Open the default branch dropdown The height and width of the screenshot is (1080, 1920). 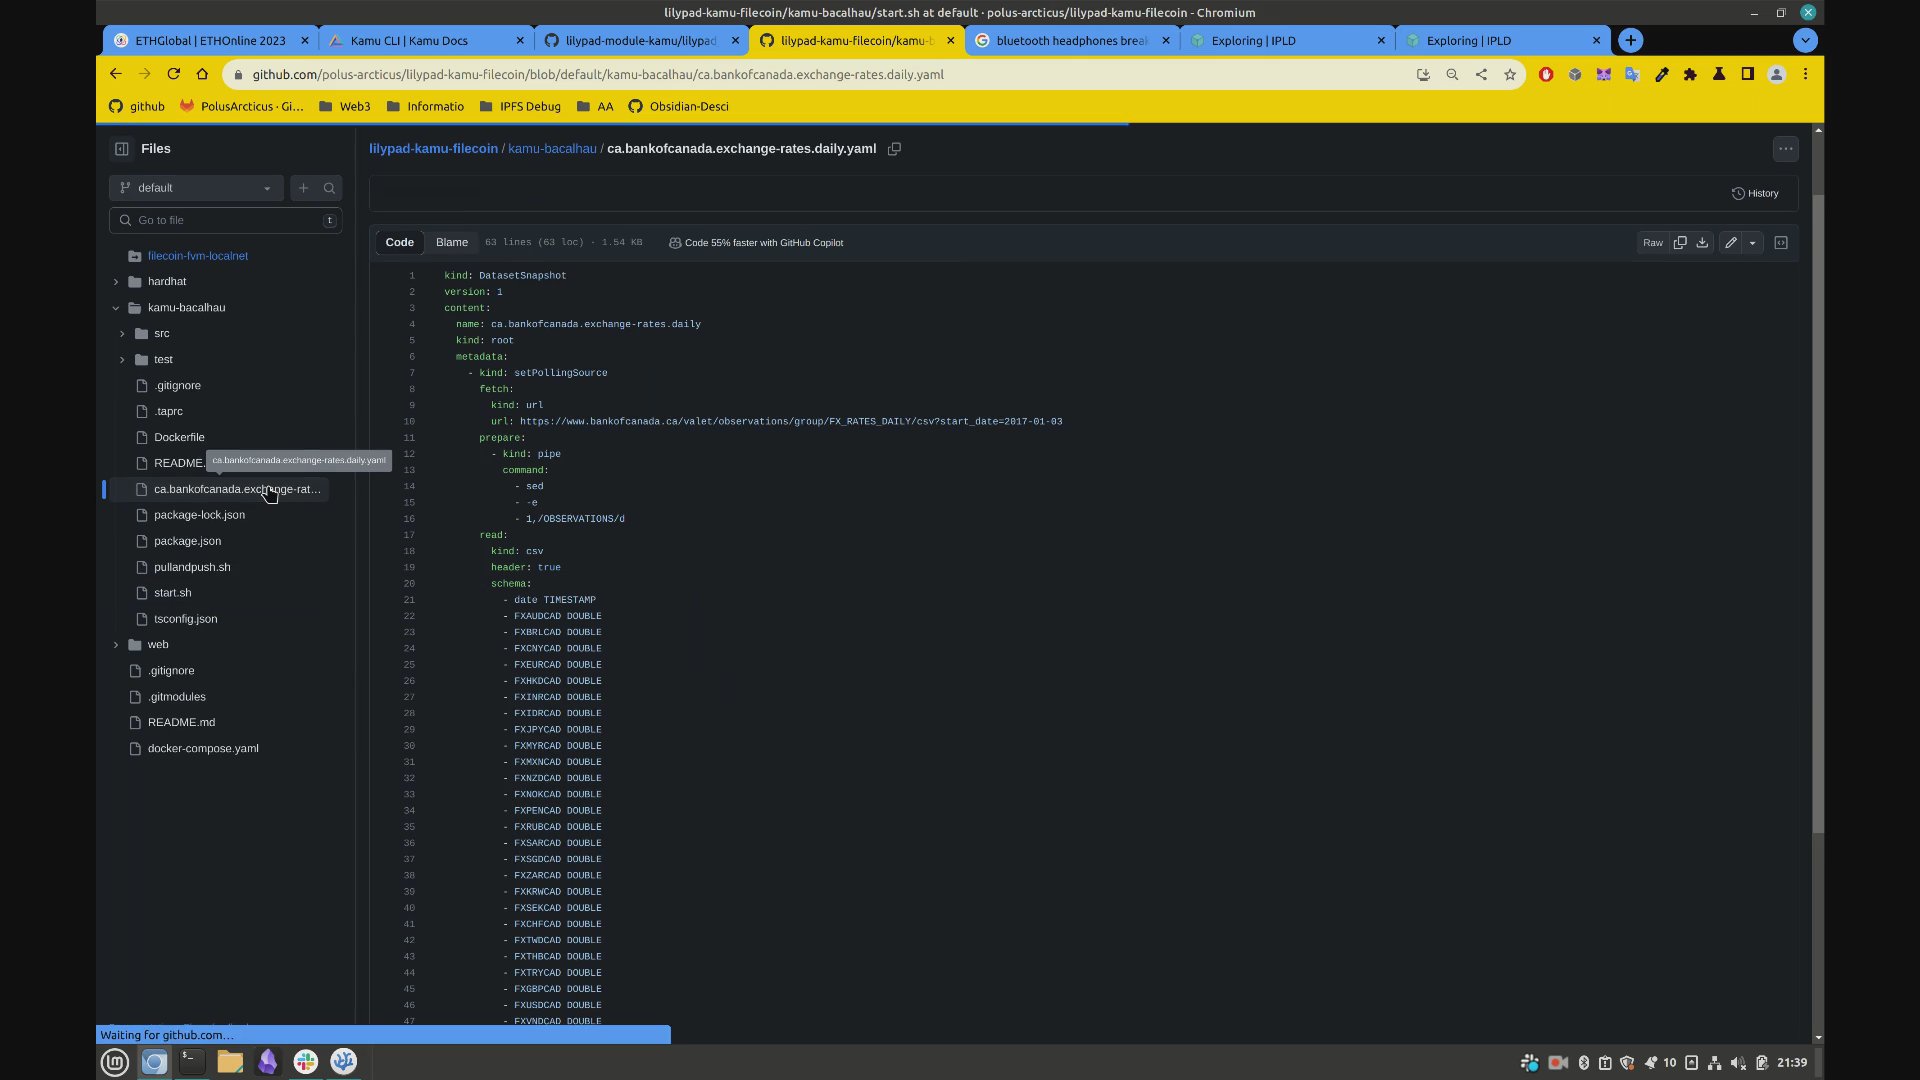196,188
